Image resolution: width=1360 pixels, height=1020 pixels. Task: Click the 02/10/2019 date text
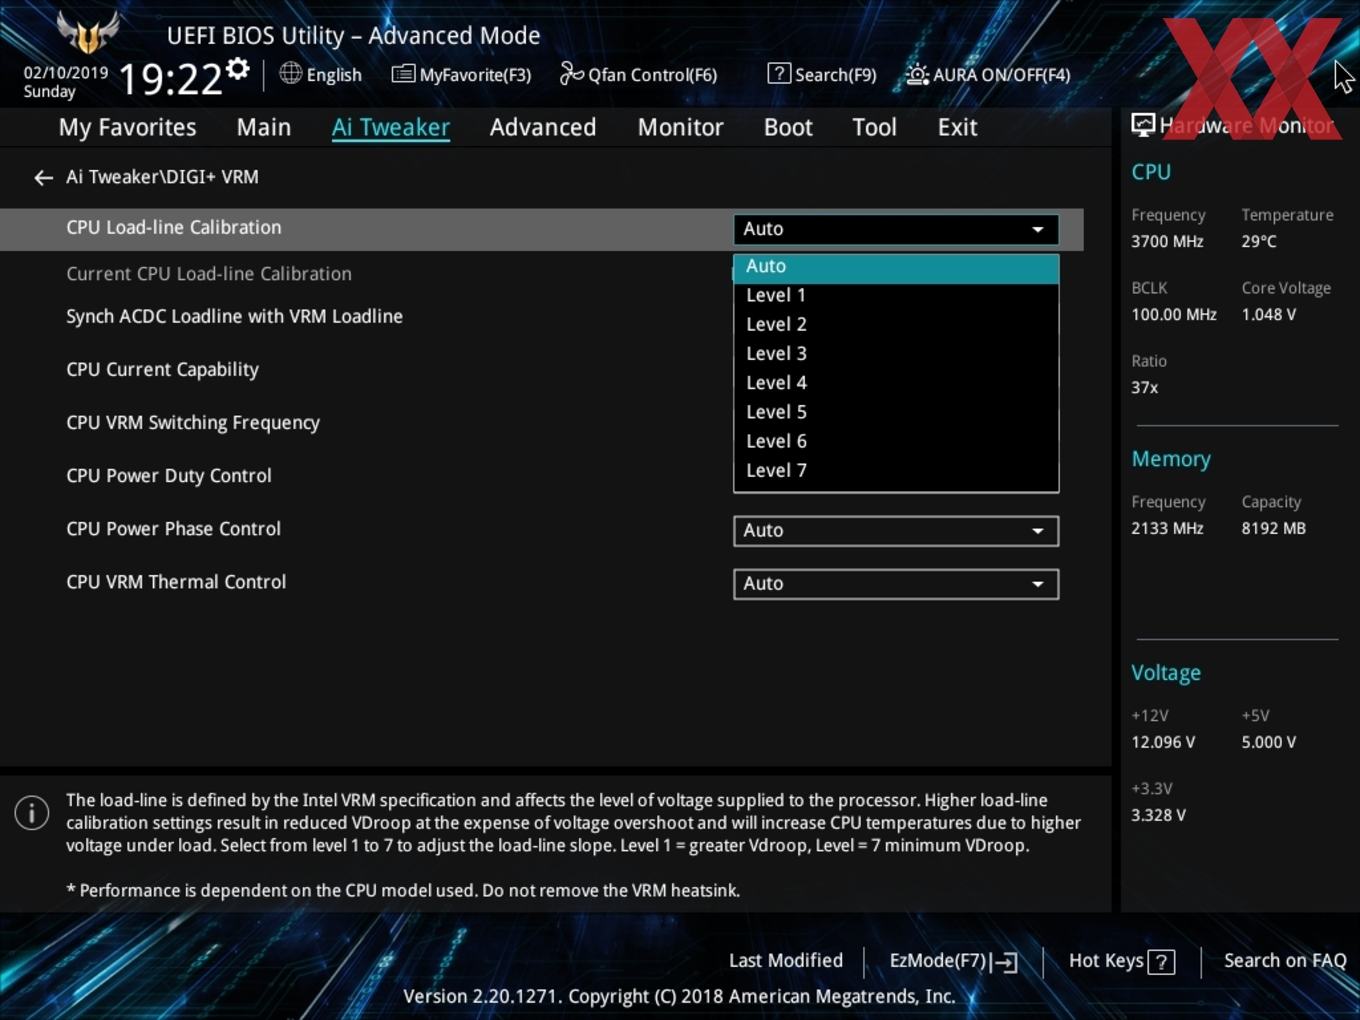(x=66, y=73)
